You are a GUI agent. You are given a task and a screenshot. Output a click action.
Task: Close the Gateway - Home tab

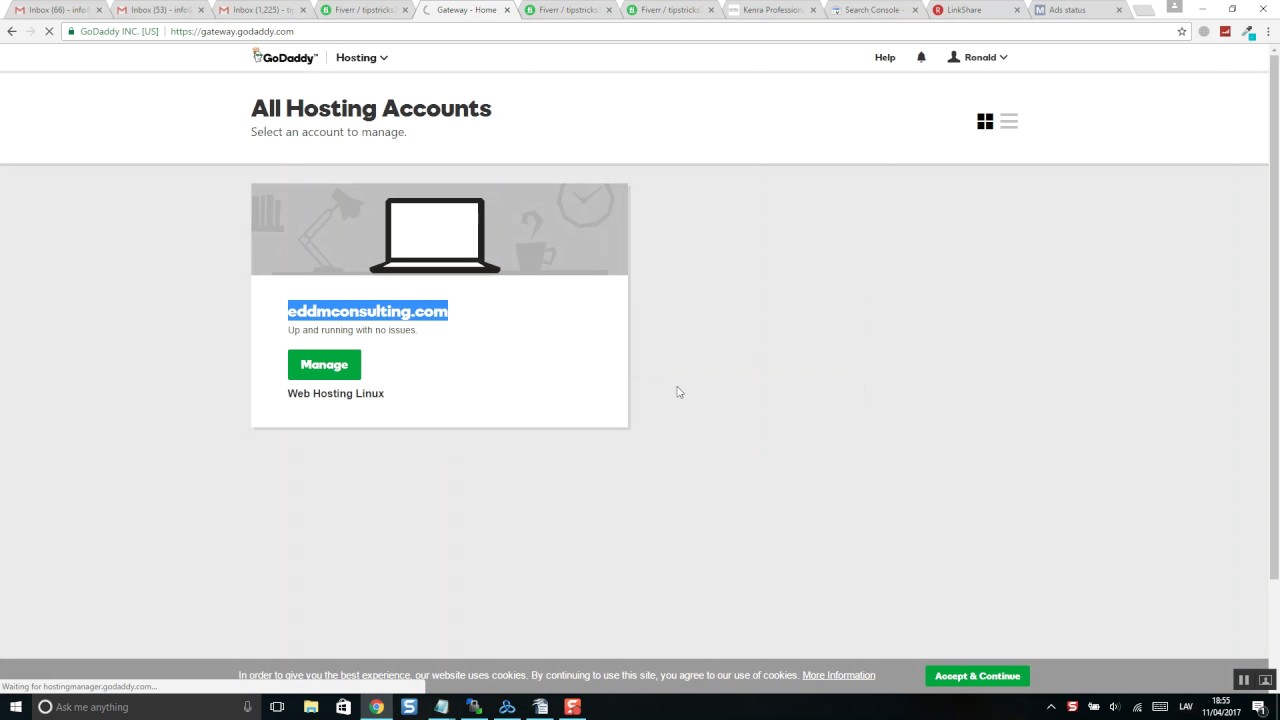click(x=506, y=10)
